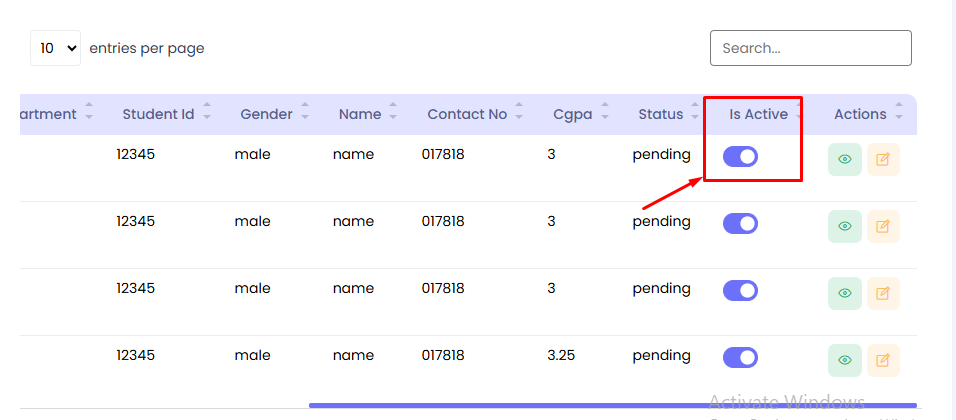956x420 pixels.
Task: Toggle Is Active switch in first row
Action: tap(740, 156)
